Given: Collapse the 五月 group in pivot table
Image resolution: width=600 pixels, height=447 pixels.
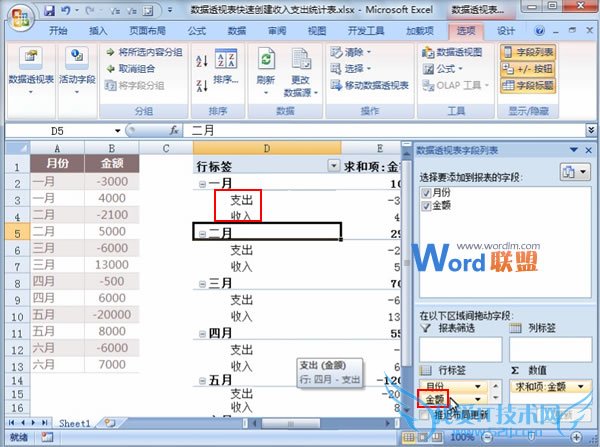Looking at the screenshot, I should 202,381.
